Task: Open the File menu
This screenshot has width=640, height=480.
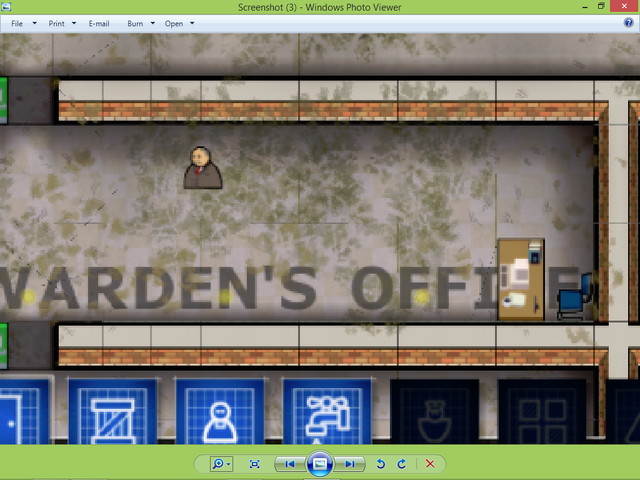Action: 17,24
